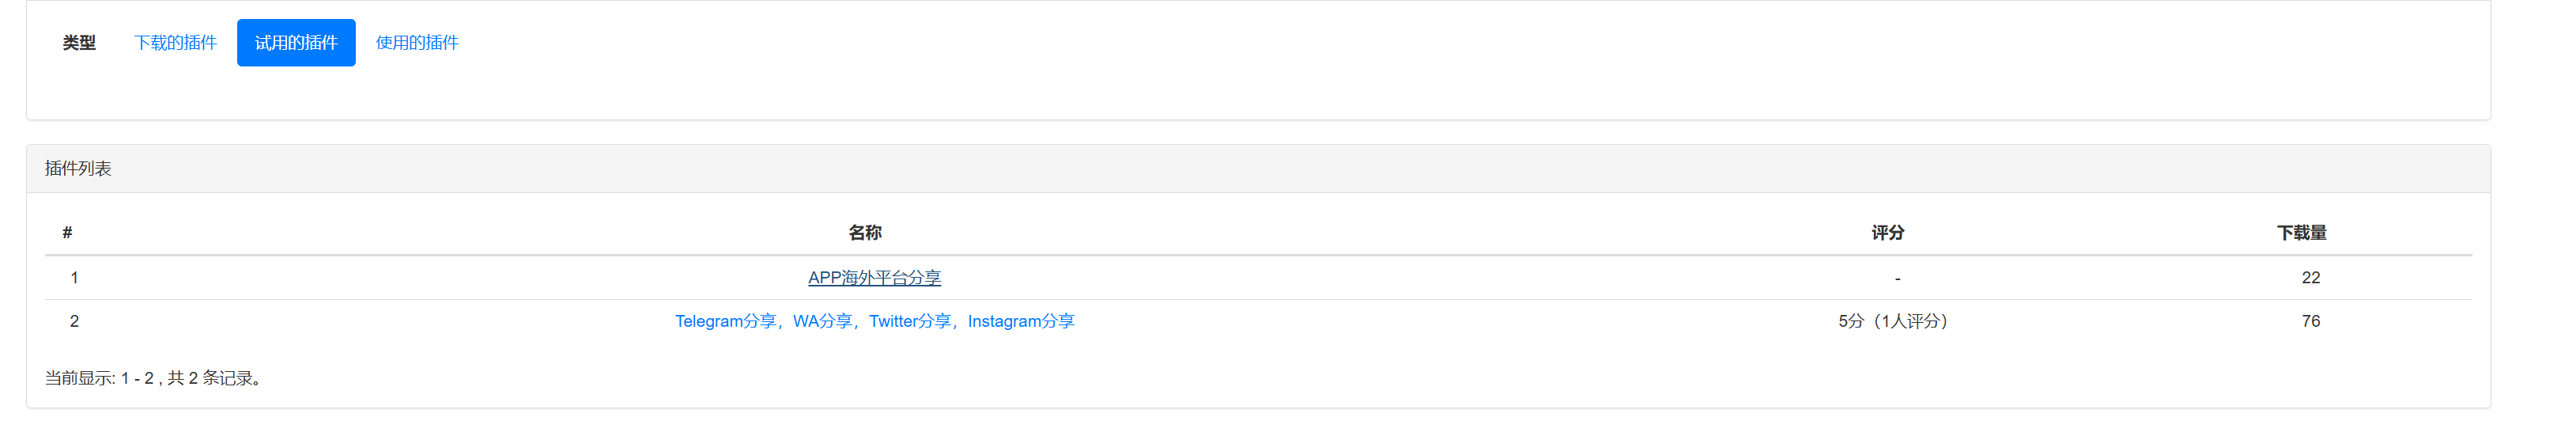Click the 5分（1人评分）rating cell
Image resolution: width=2576 pixels, height=436 pixels.
pyautogui.click(x=1892, y=321)
